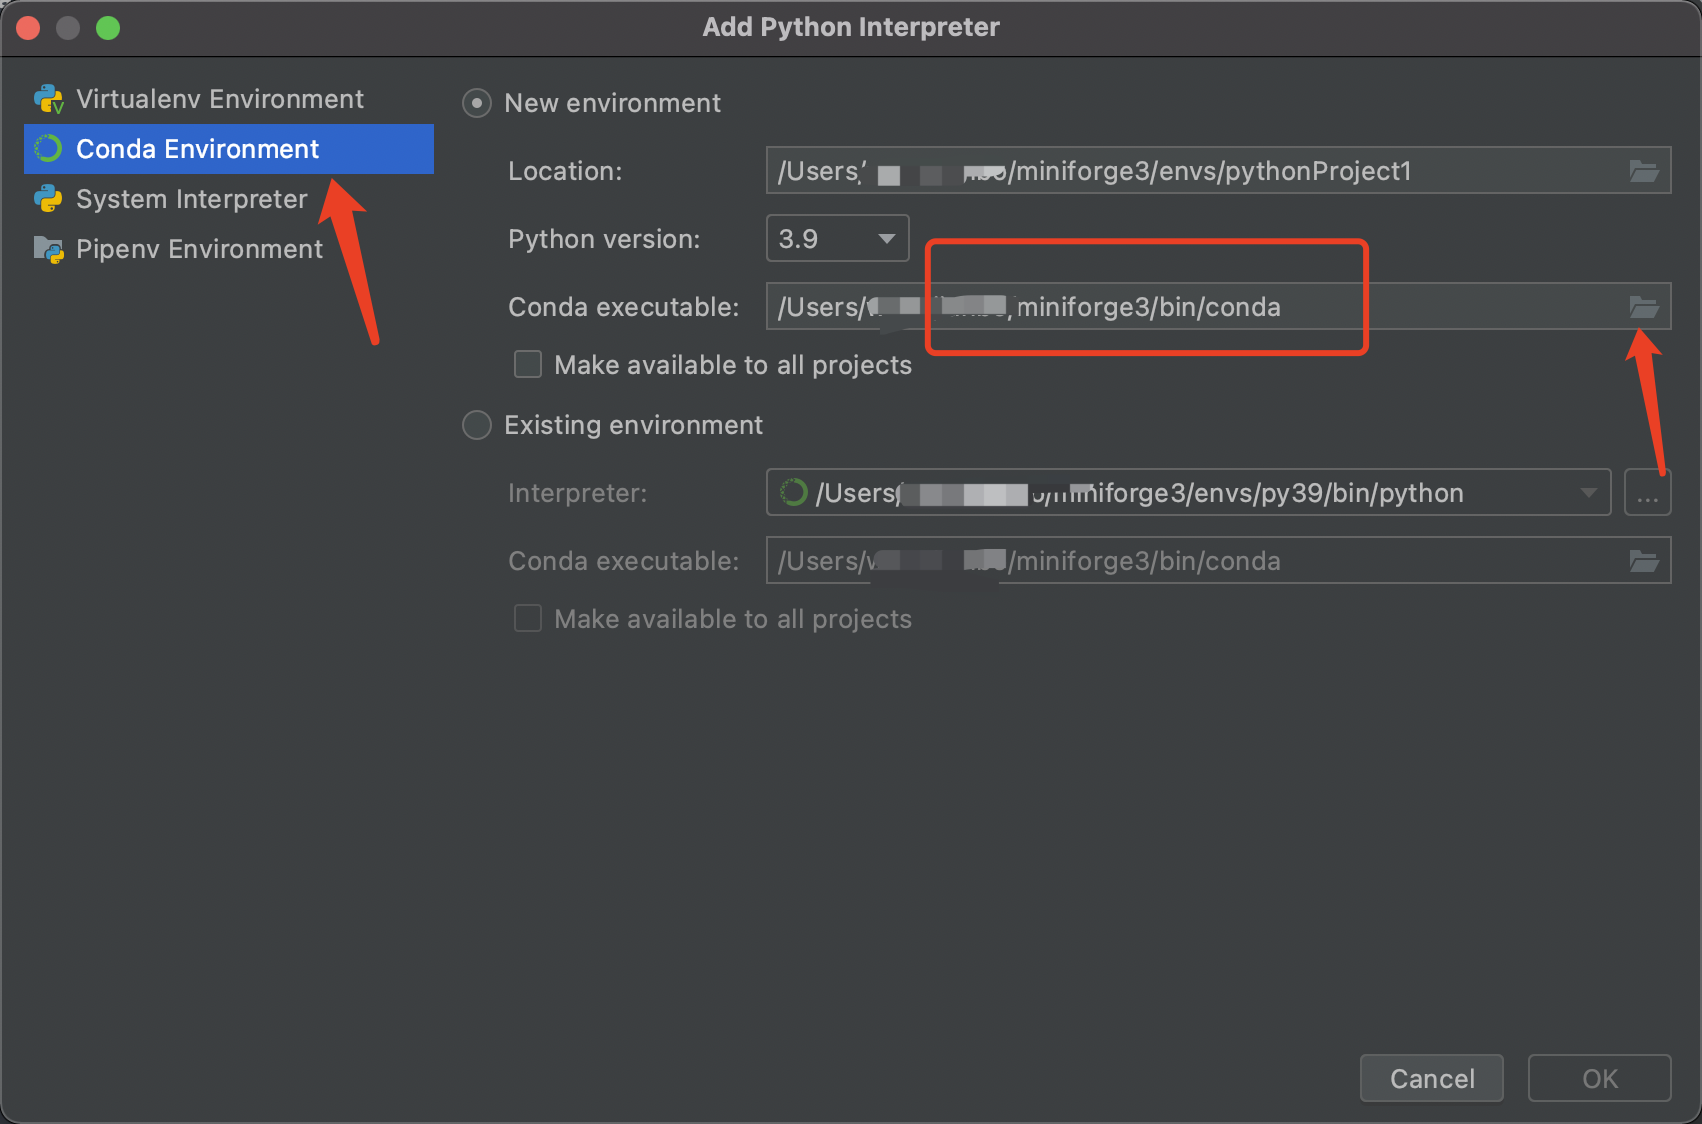Click the Interpreter dropdown arrow
The width and height of the screenshot is (1702, 1124).
(1588, 493)
